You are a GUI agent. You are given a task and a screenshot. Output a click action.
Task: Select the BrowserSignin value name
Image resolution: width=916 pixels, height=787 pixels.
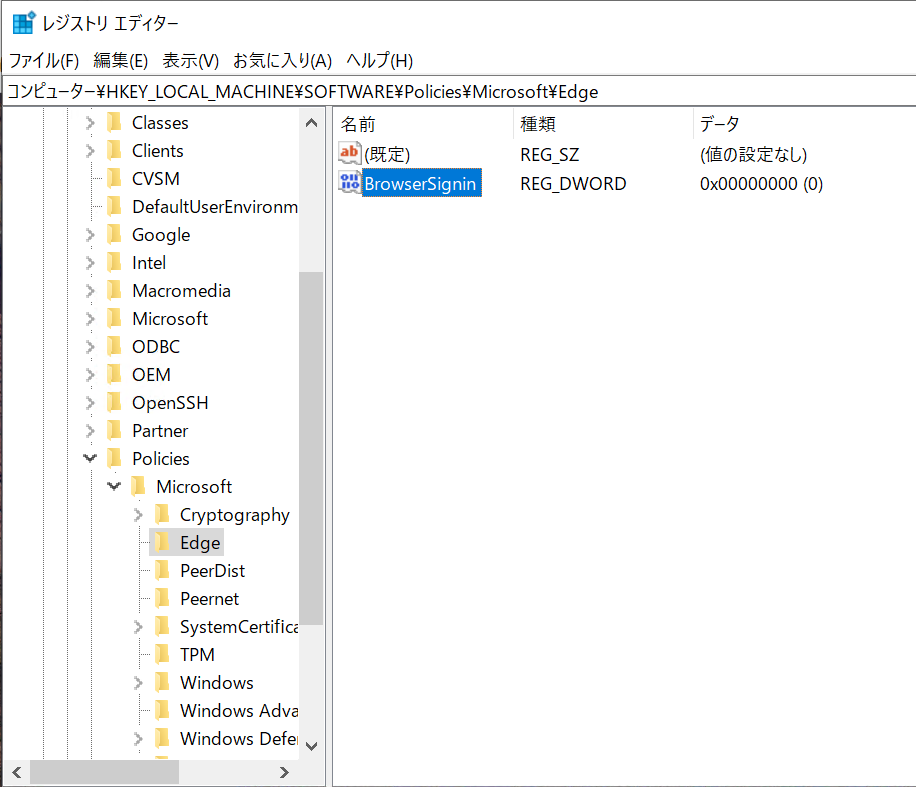click(x=421, y=183)
